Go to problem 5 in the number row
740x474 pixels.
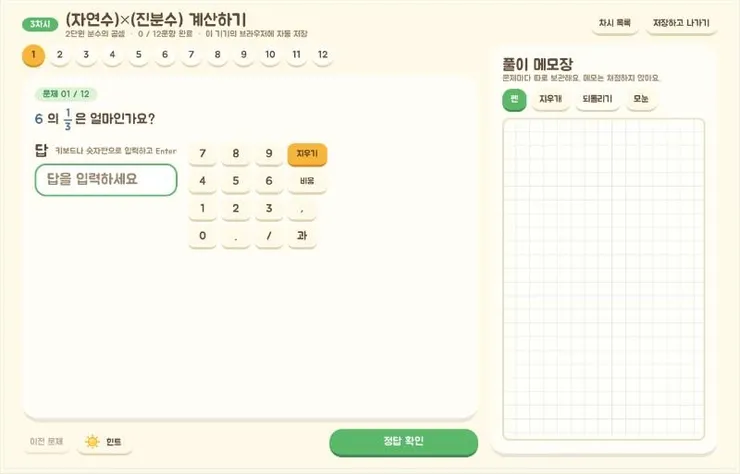coord(139,55)
